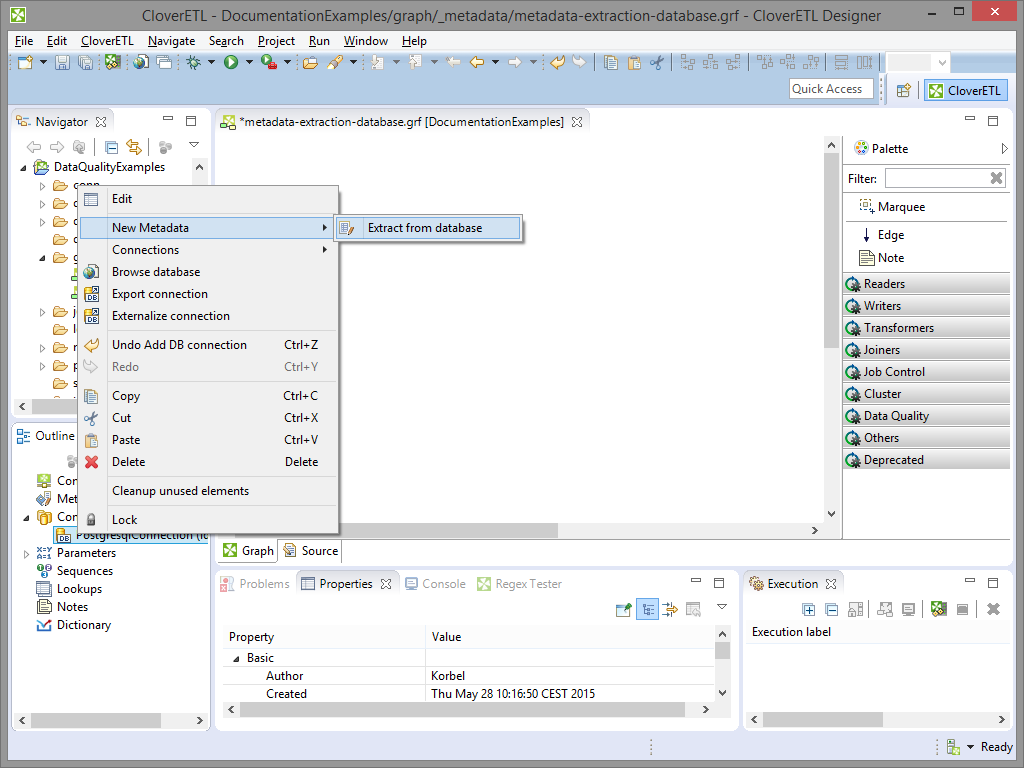Click the Save disk icon in toolbar
The width and height of the screenshot is (1024, 768).
(62, 62)
